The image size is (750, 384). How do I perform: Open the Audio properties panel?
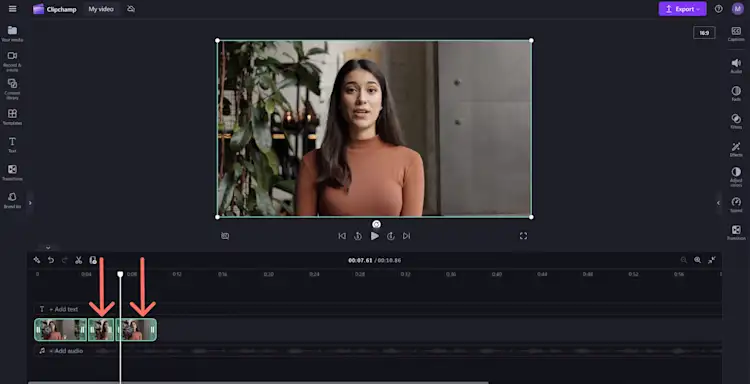[x=736, y=66]
